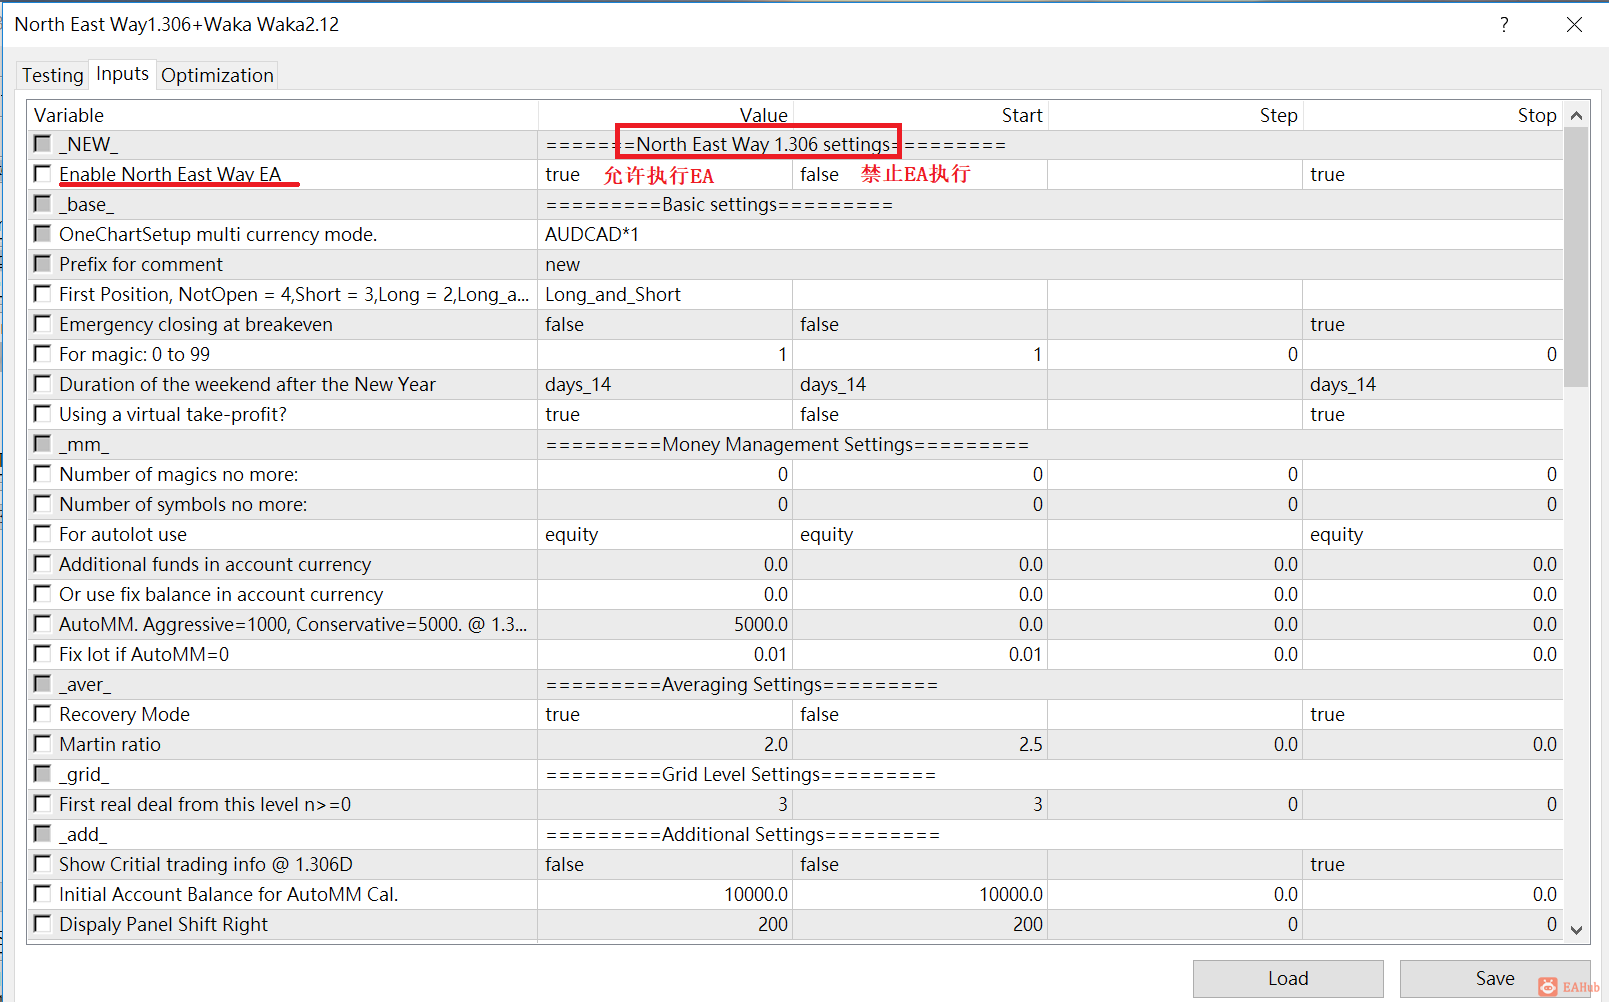Open the Inputs tab
This screenshot has width=1609, height=1002.
(x=122, y=74)
